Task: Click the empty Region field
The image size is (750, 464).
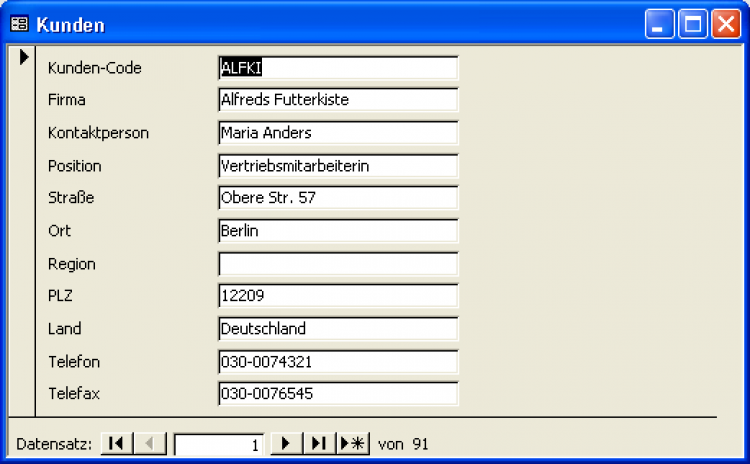Action: [337, 264]
